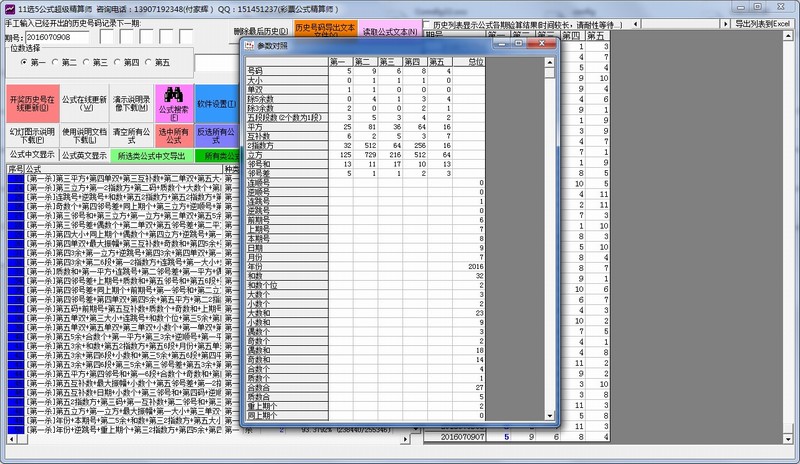Switch to 公式中文显示 tab
Screen dimensions: 800x464
click(x=30, y=155)
